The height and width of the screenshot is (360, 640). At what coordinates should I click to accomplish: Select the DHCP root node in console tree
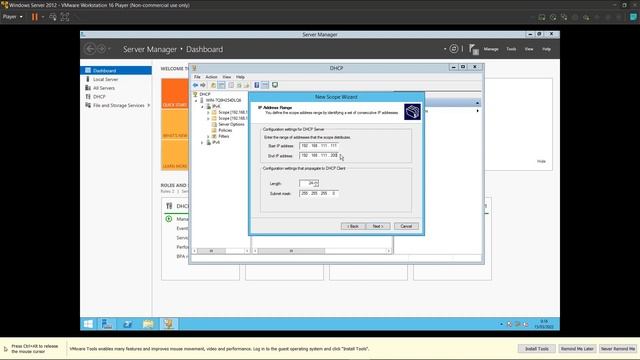(x=204, y=94)
